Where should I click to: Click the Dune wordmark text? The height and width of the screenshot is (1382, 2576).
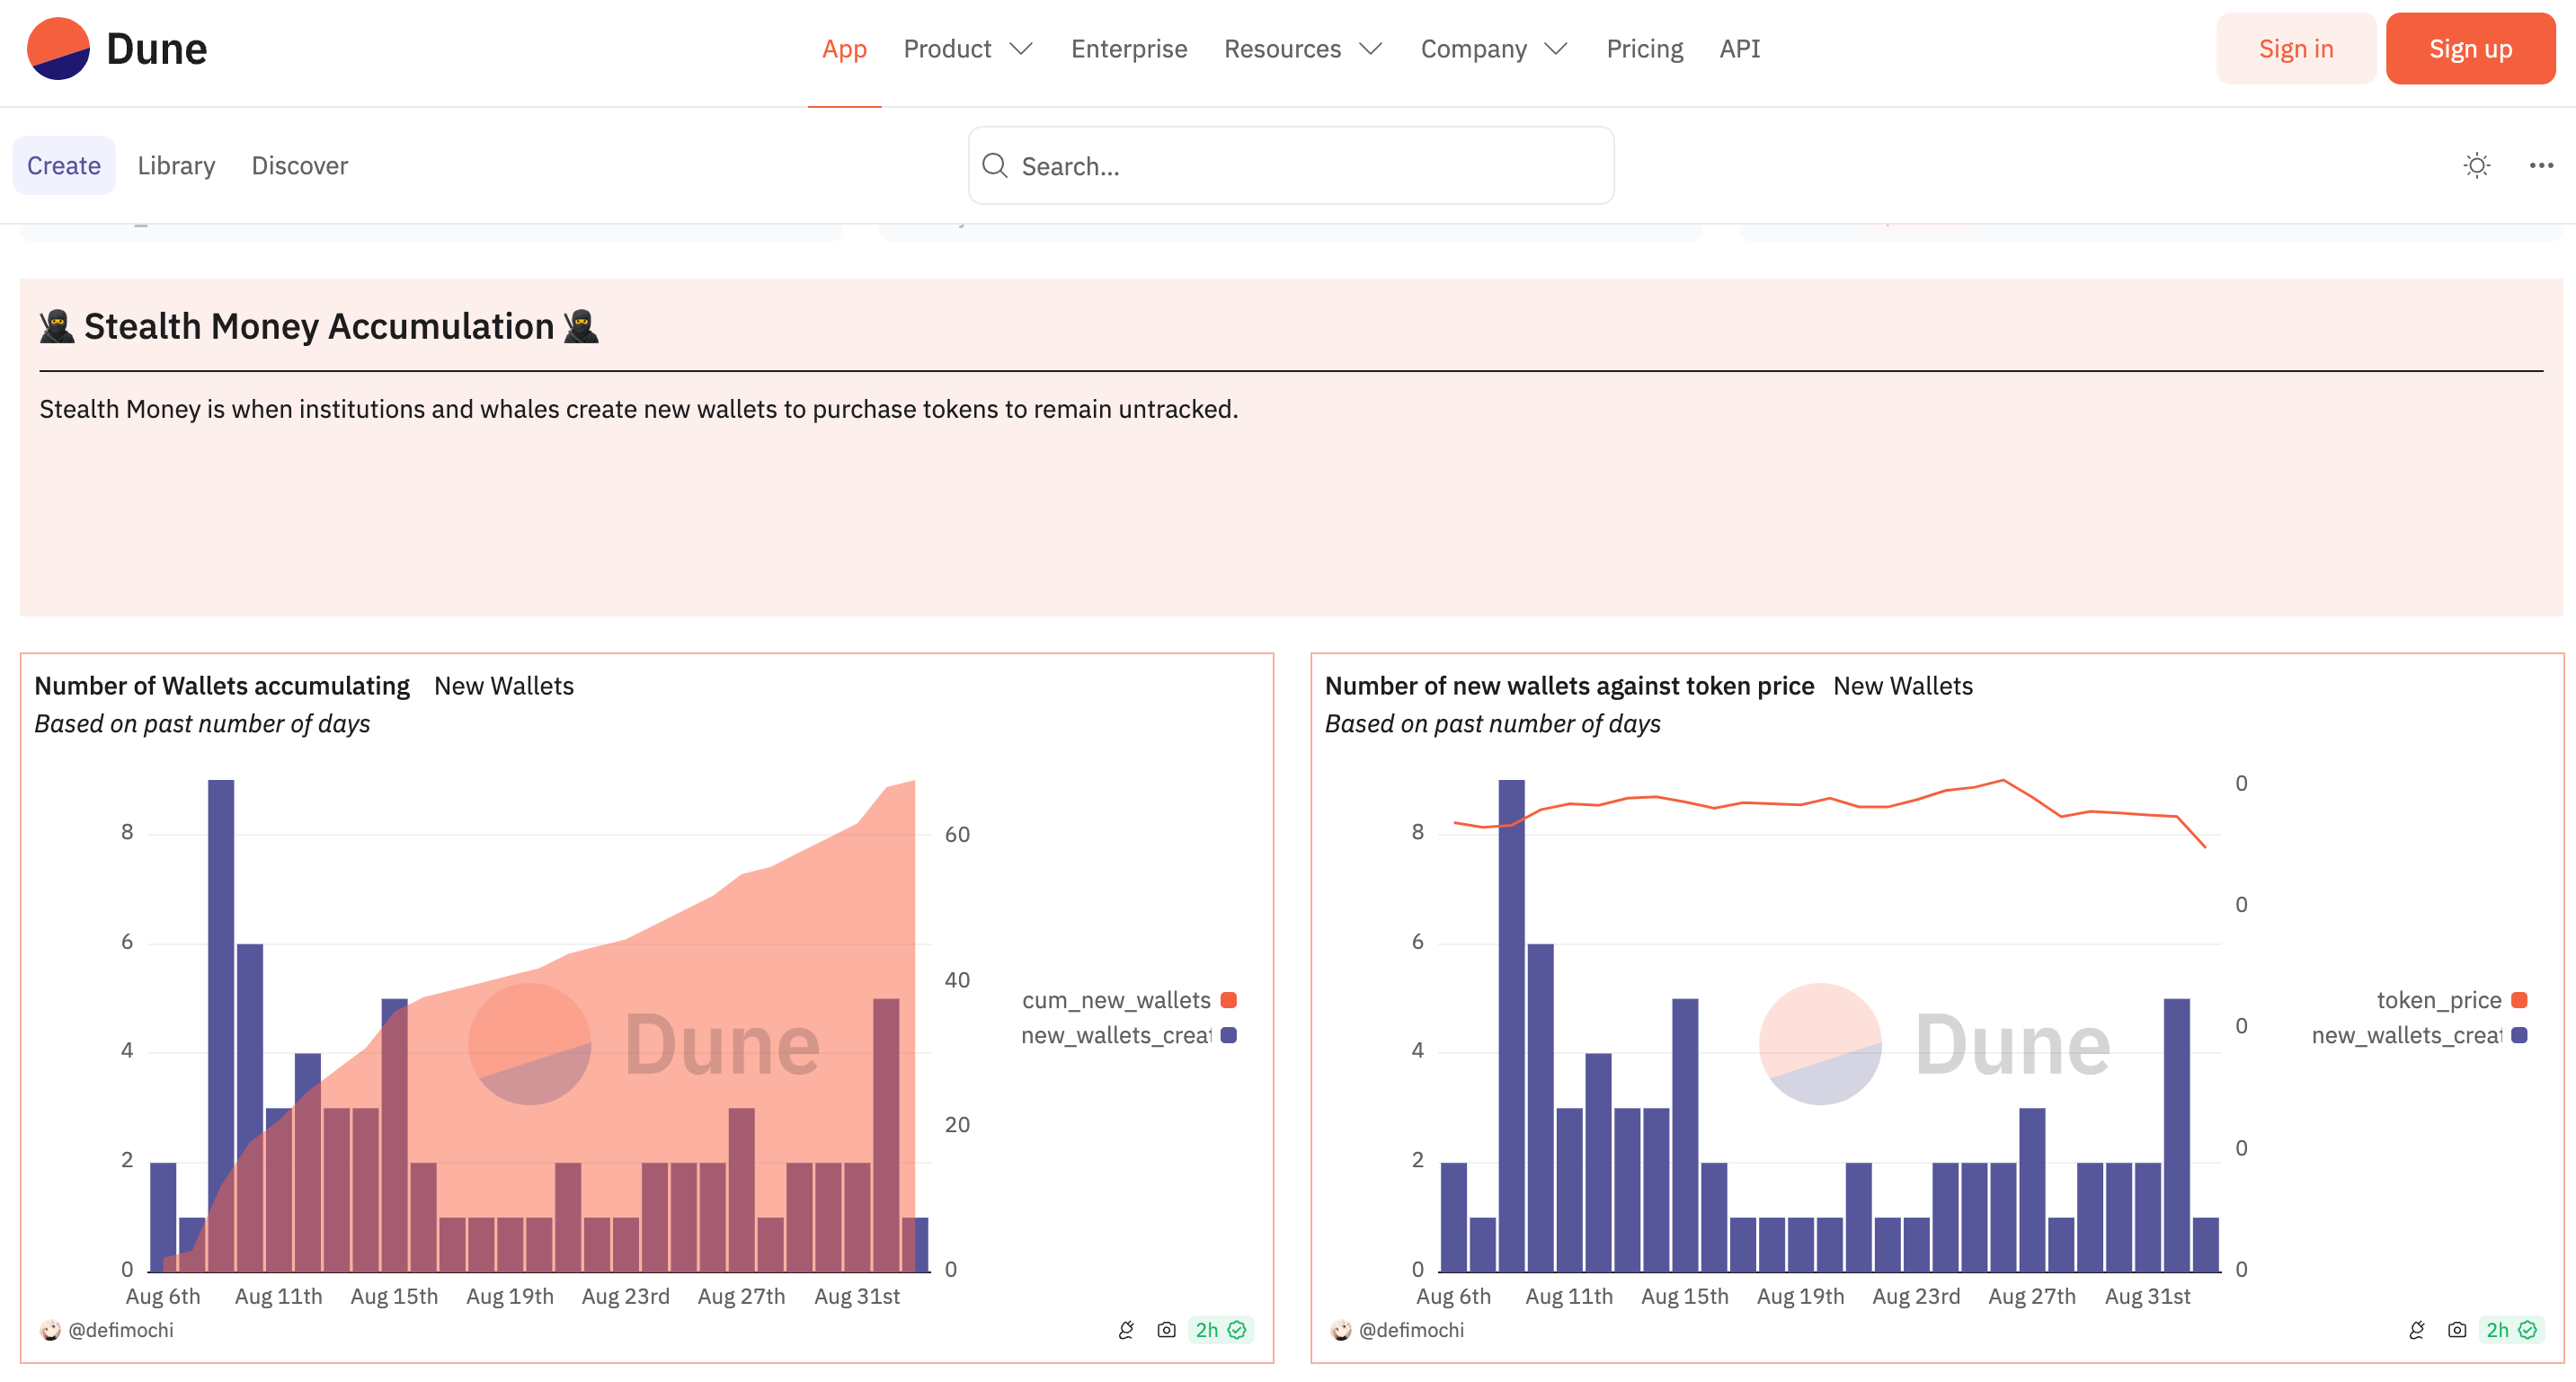coord(156,49)
